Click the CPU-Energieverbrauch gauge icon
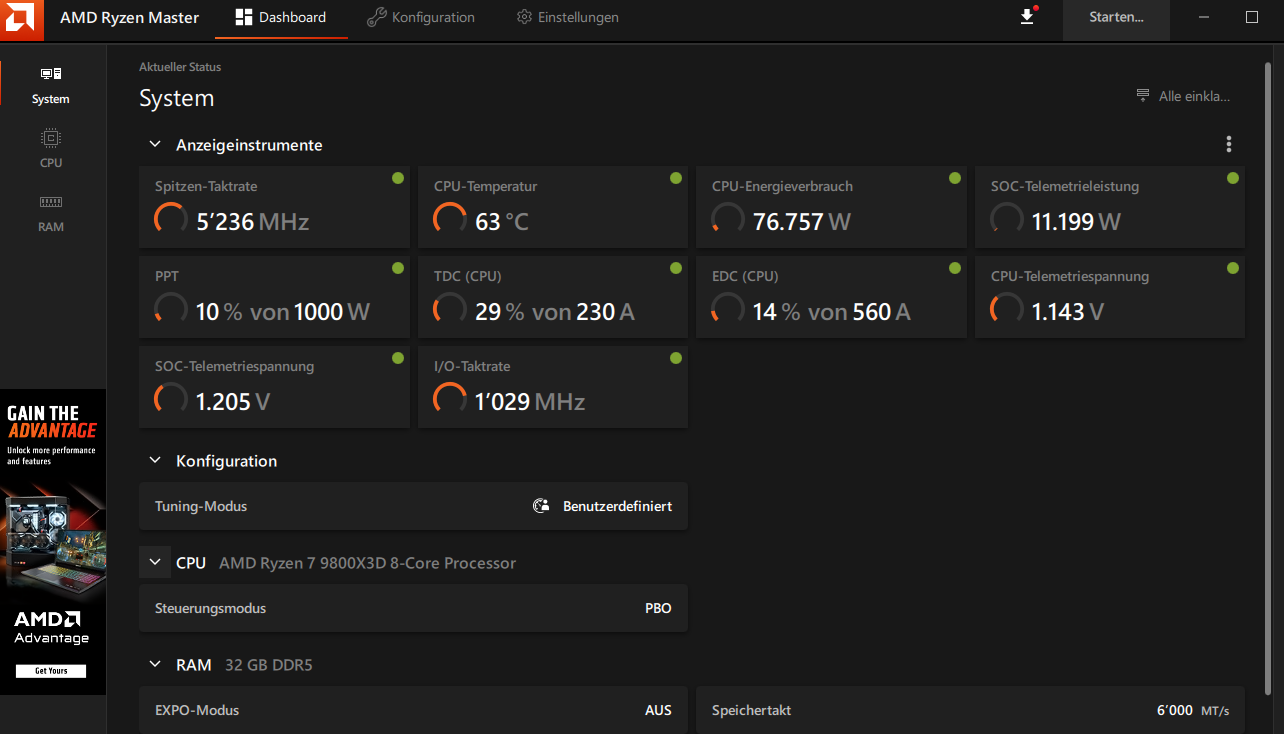Screen dimensions: 1284x734 [728, 220]
